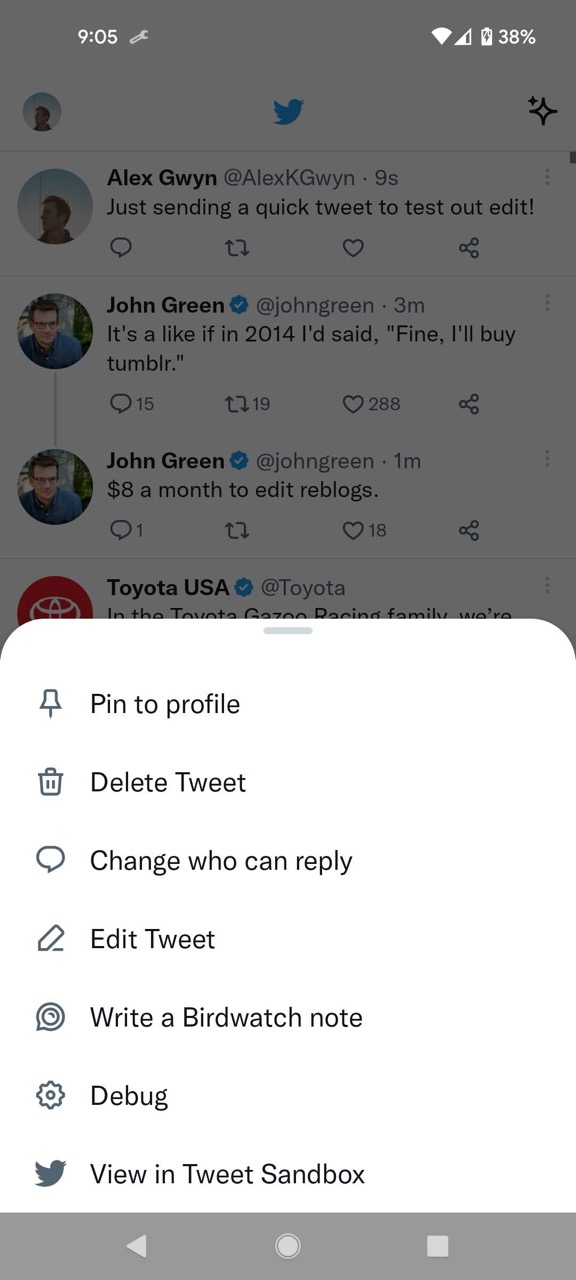Tap the bird icon for Tweet Sandbox

pyautogui.click(x=50, y=1173)
